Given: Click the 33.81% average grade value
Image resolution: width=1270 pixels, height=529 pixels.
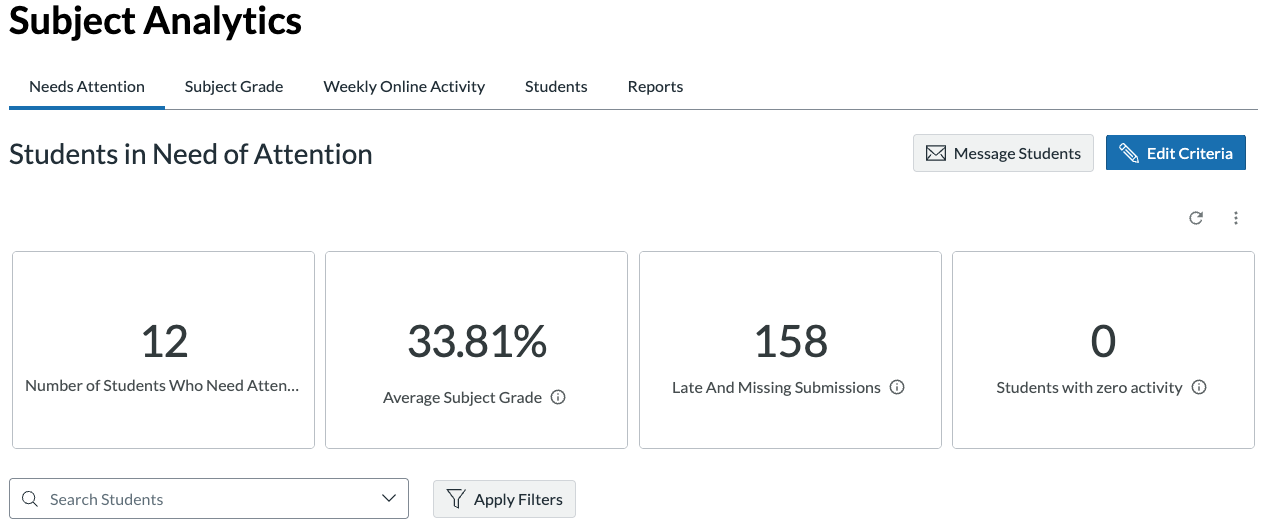Looking at the screenshot, I should pos(477,342).
